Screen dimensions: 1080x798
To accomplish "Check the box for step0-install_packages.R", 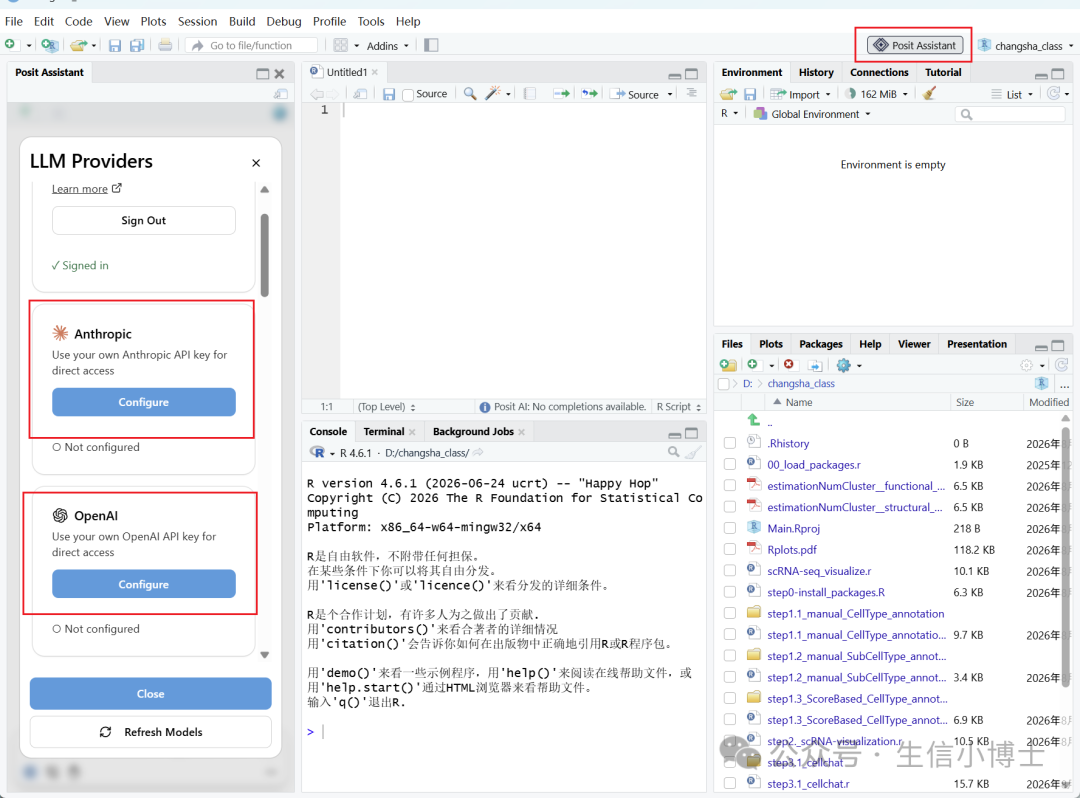I will [730, 593].
